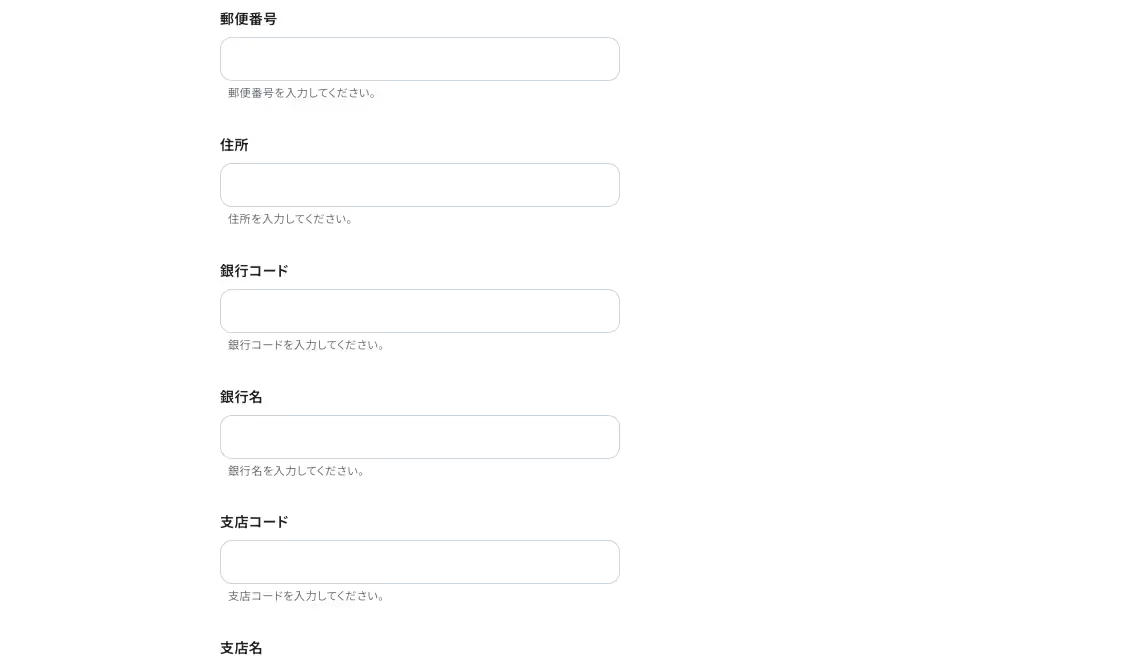Focus the 住所 text box

tap(419, 185)
